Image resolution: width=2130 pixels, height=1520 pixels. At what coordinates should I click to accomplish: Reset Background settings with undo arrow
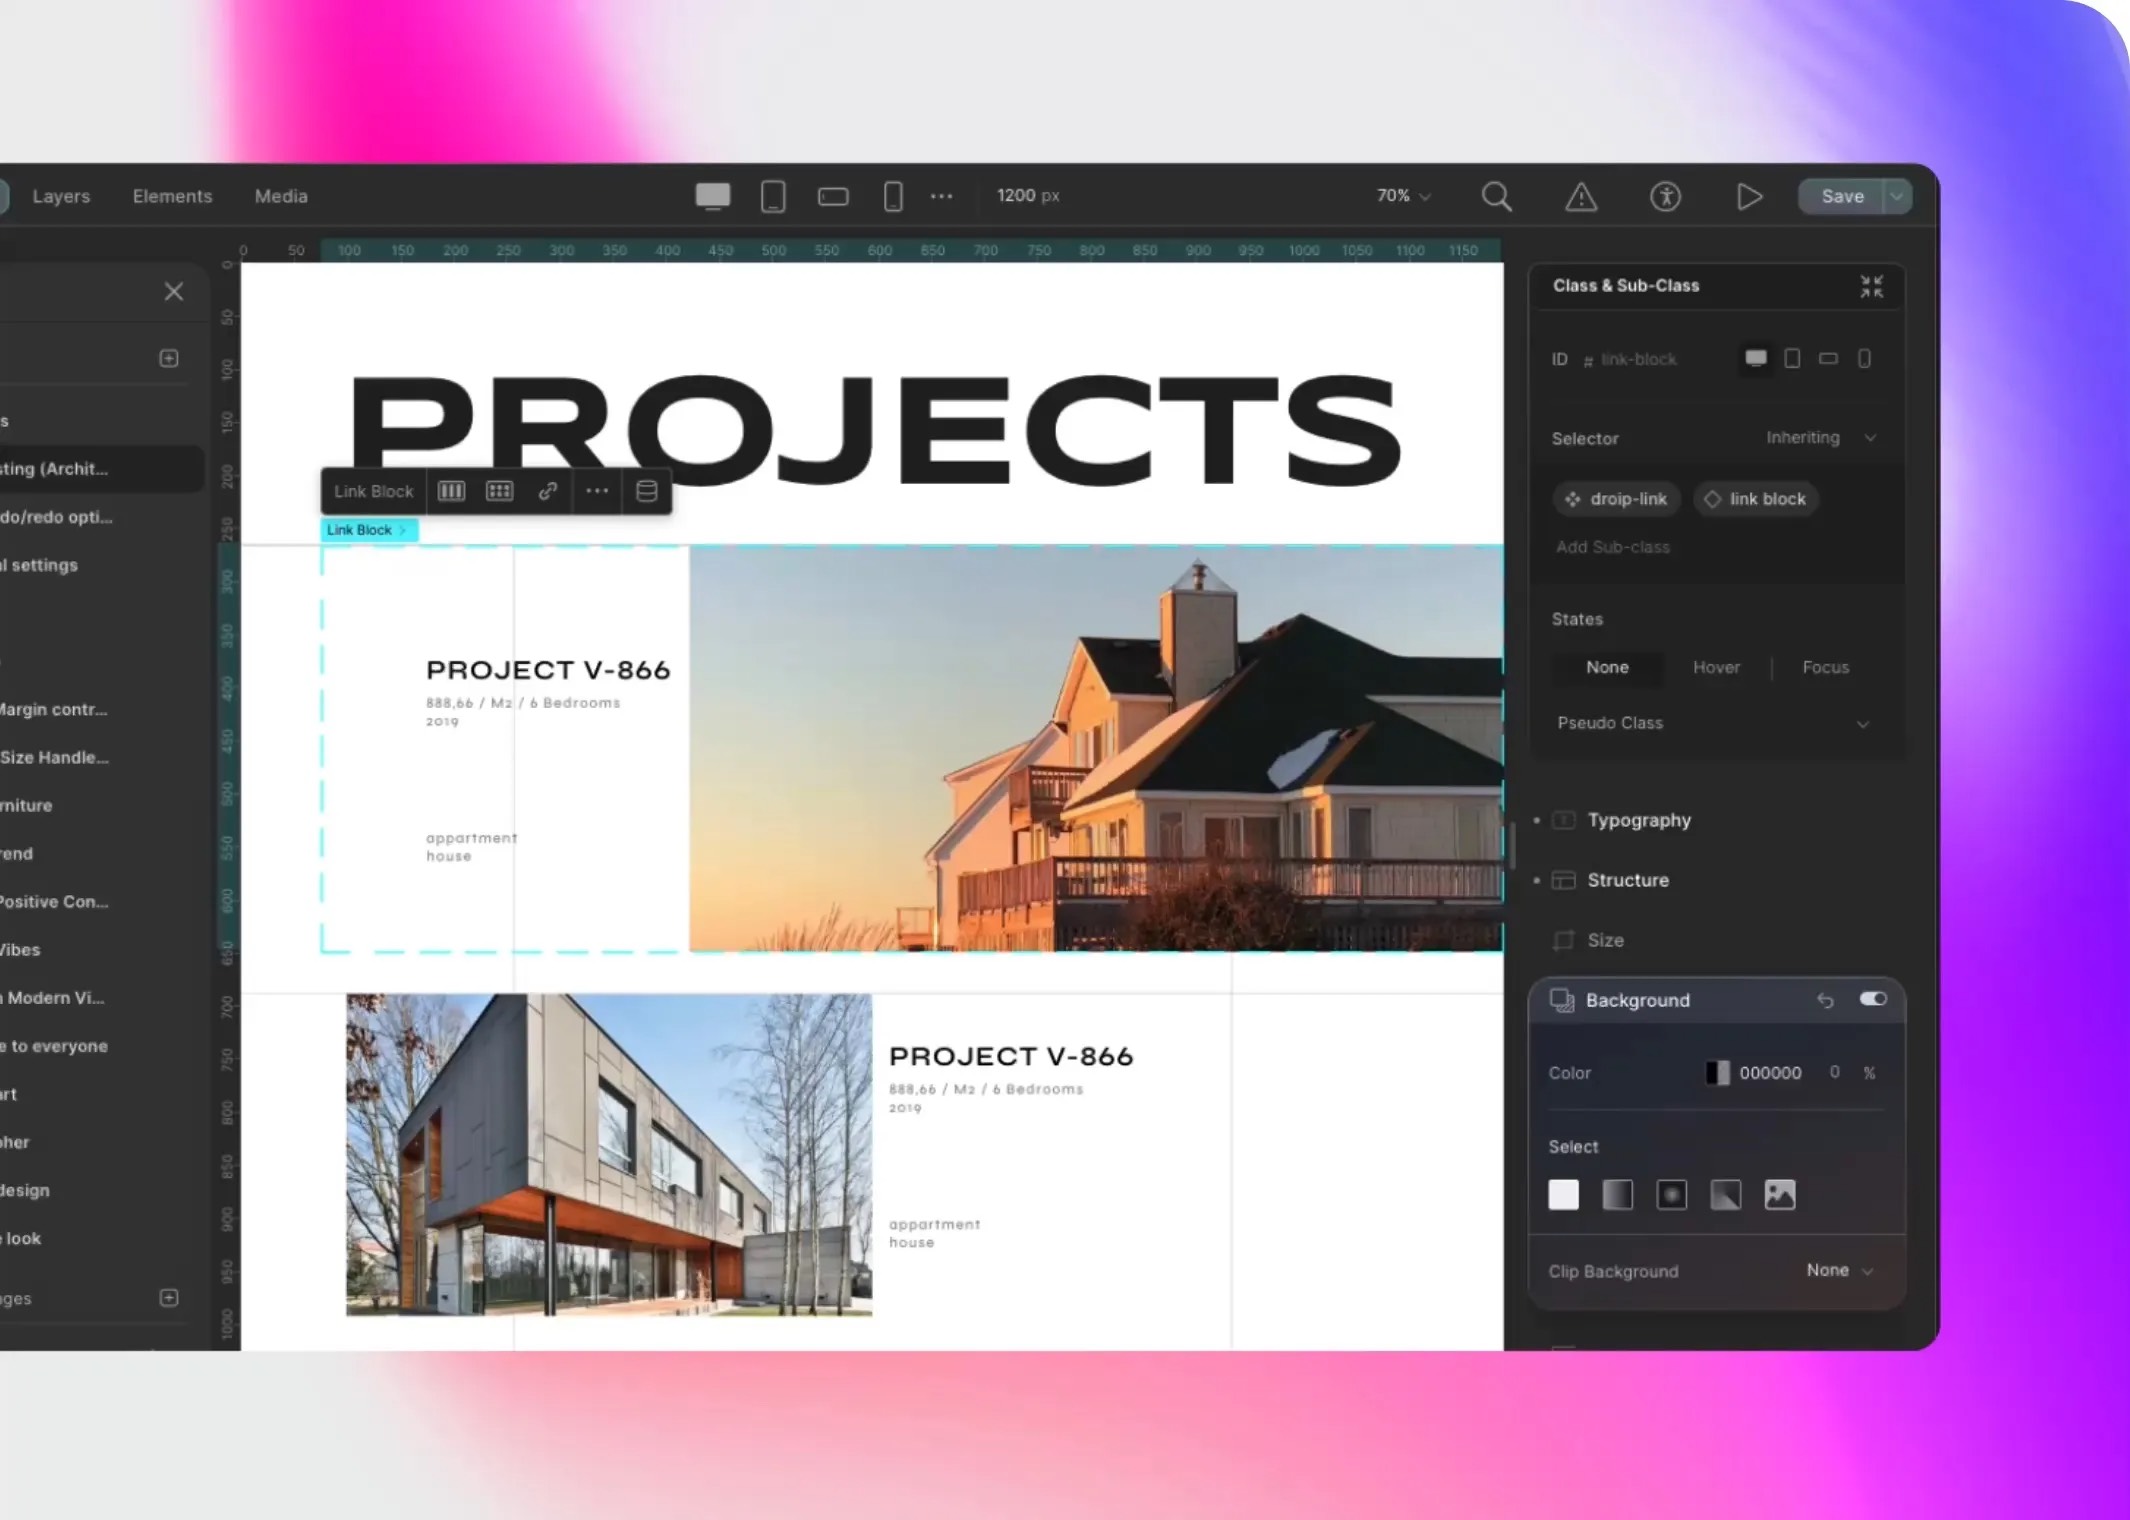1825,1000
